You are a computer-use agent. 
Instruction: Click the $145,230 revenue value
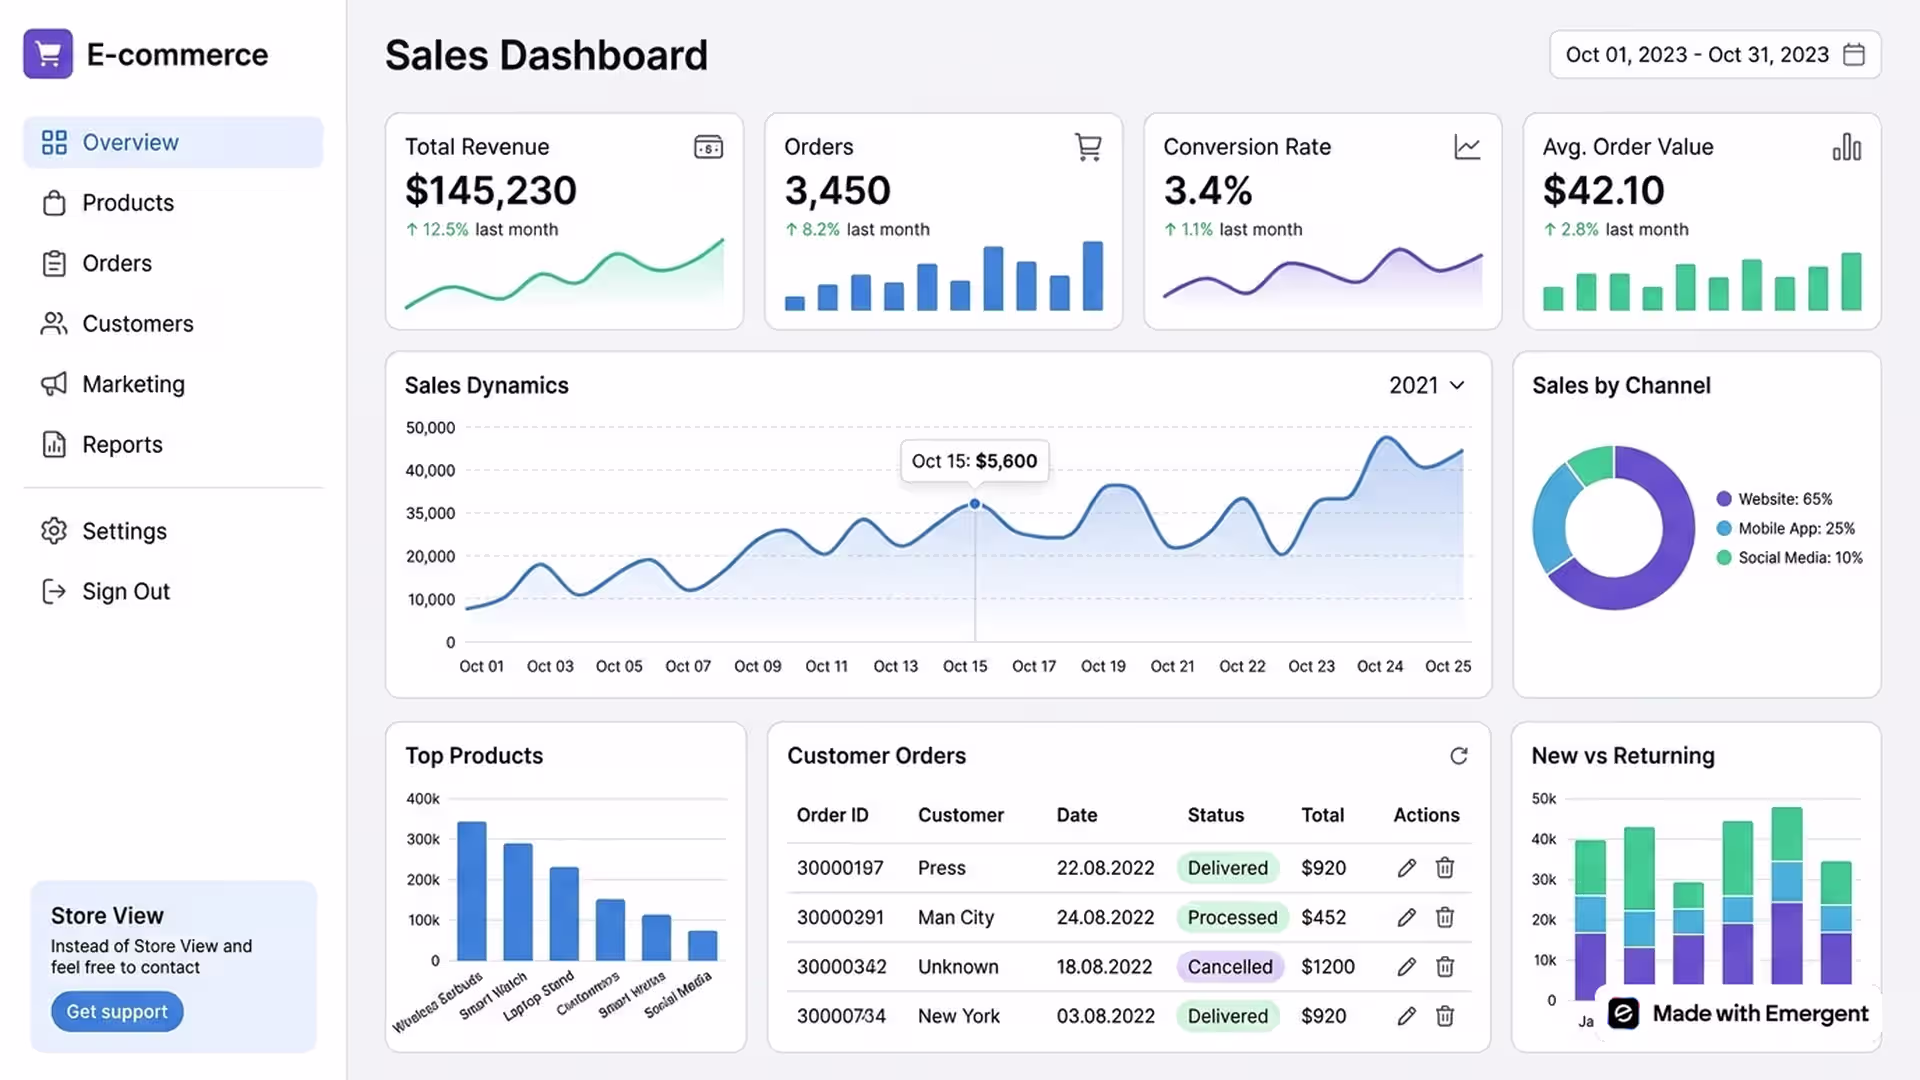490,190
